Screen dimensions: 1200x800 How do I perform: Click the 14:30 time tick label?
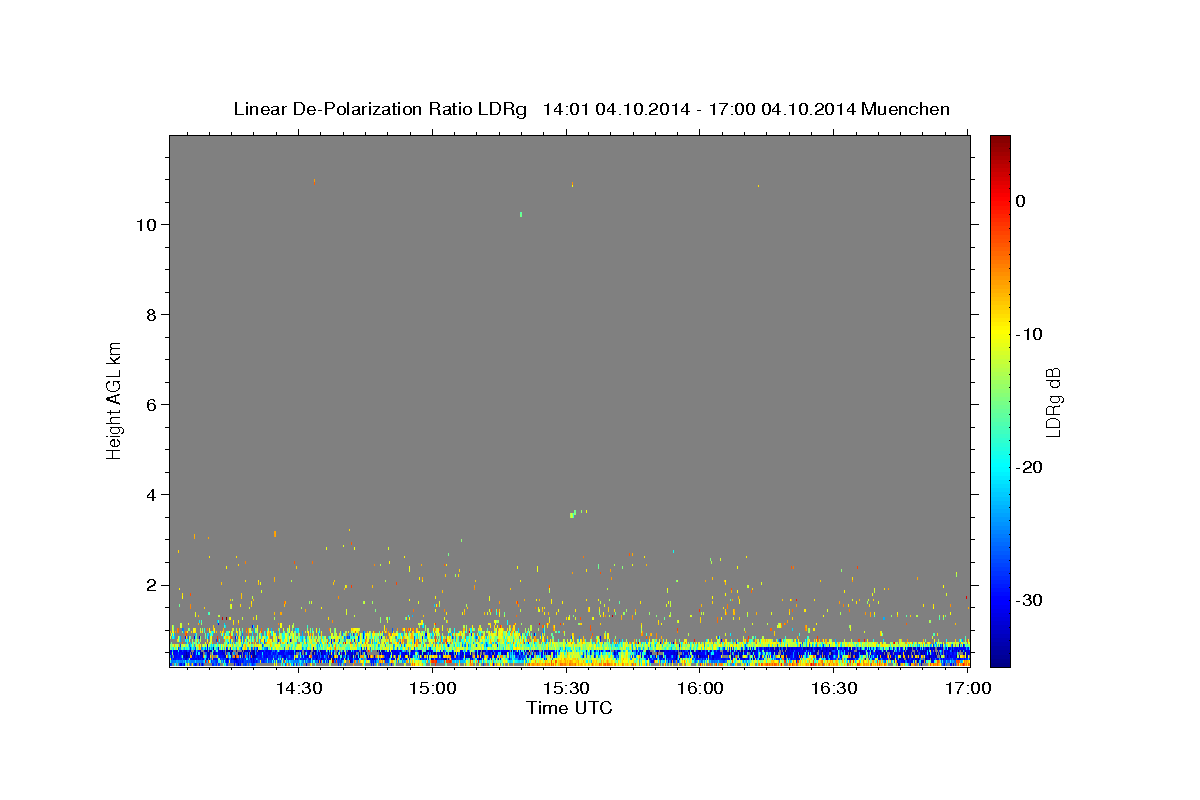tap(298, 688)
